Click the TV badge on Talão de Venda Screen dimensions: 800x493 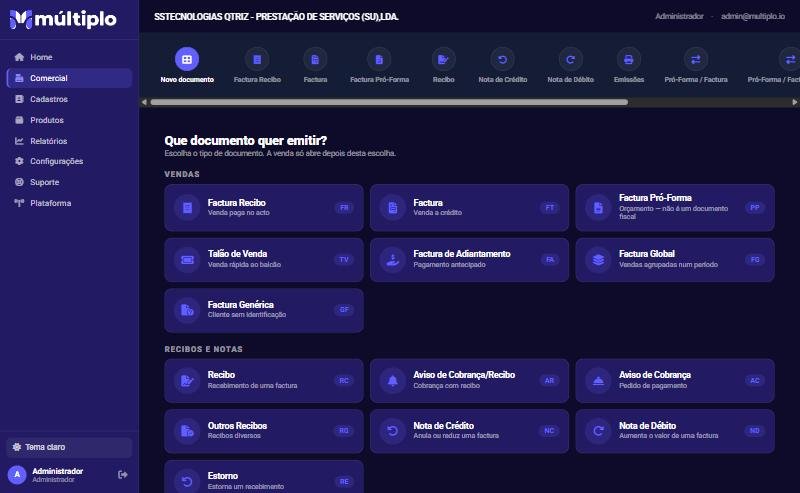tap(344, 260)
